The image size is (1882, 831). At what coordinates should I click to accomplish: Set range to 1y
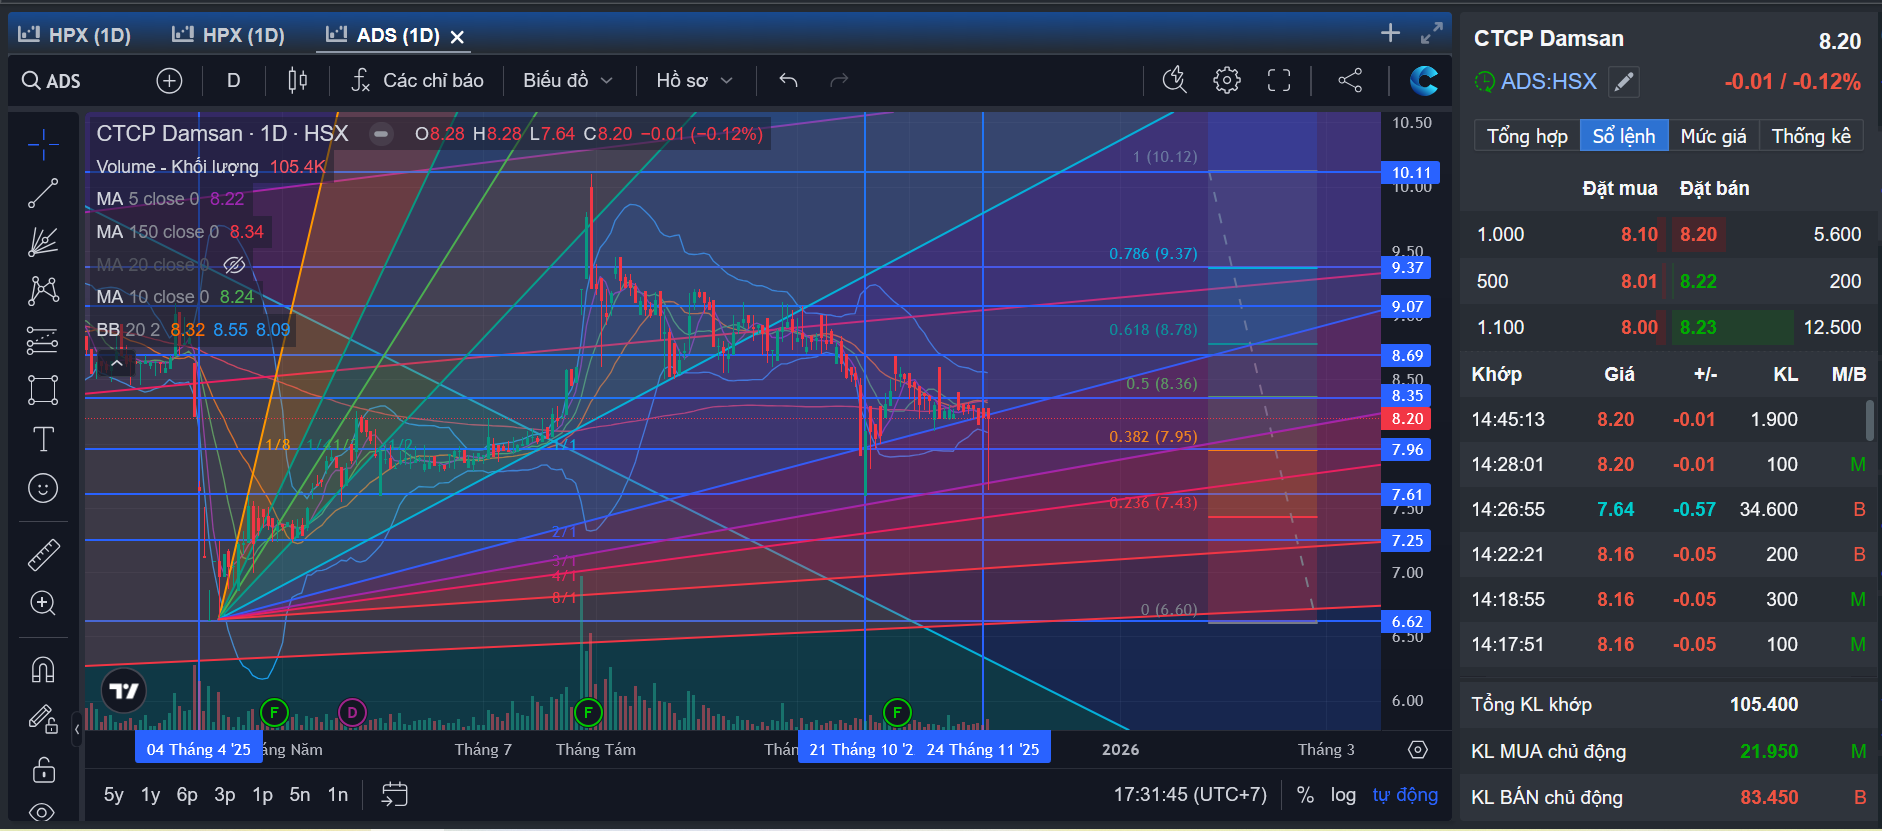[x=151, y=795]
